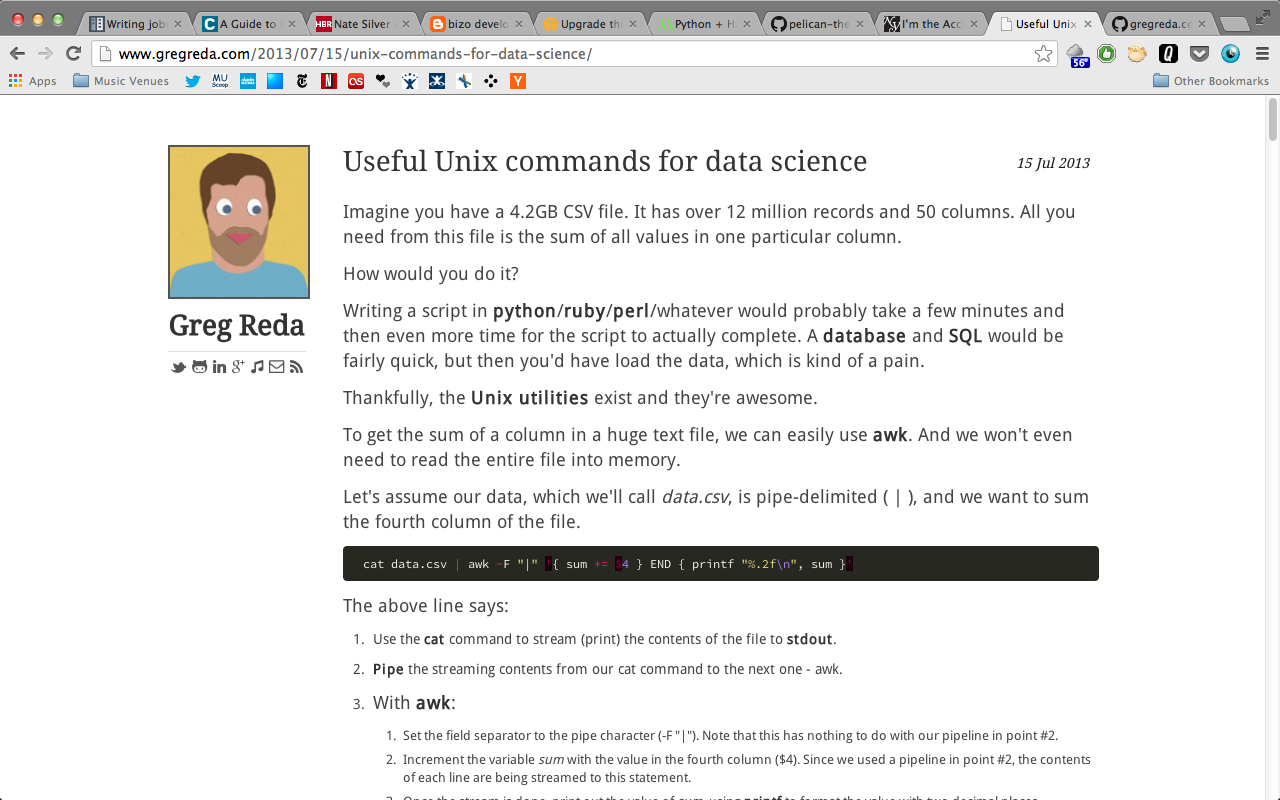Open the Y Combinator Hacker News bookmark
The width and height of the screenshot is (1280, 800).
(x=518, y=81)
